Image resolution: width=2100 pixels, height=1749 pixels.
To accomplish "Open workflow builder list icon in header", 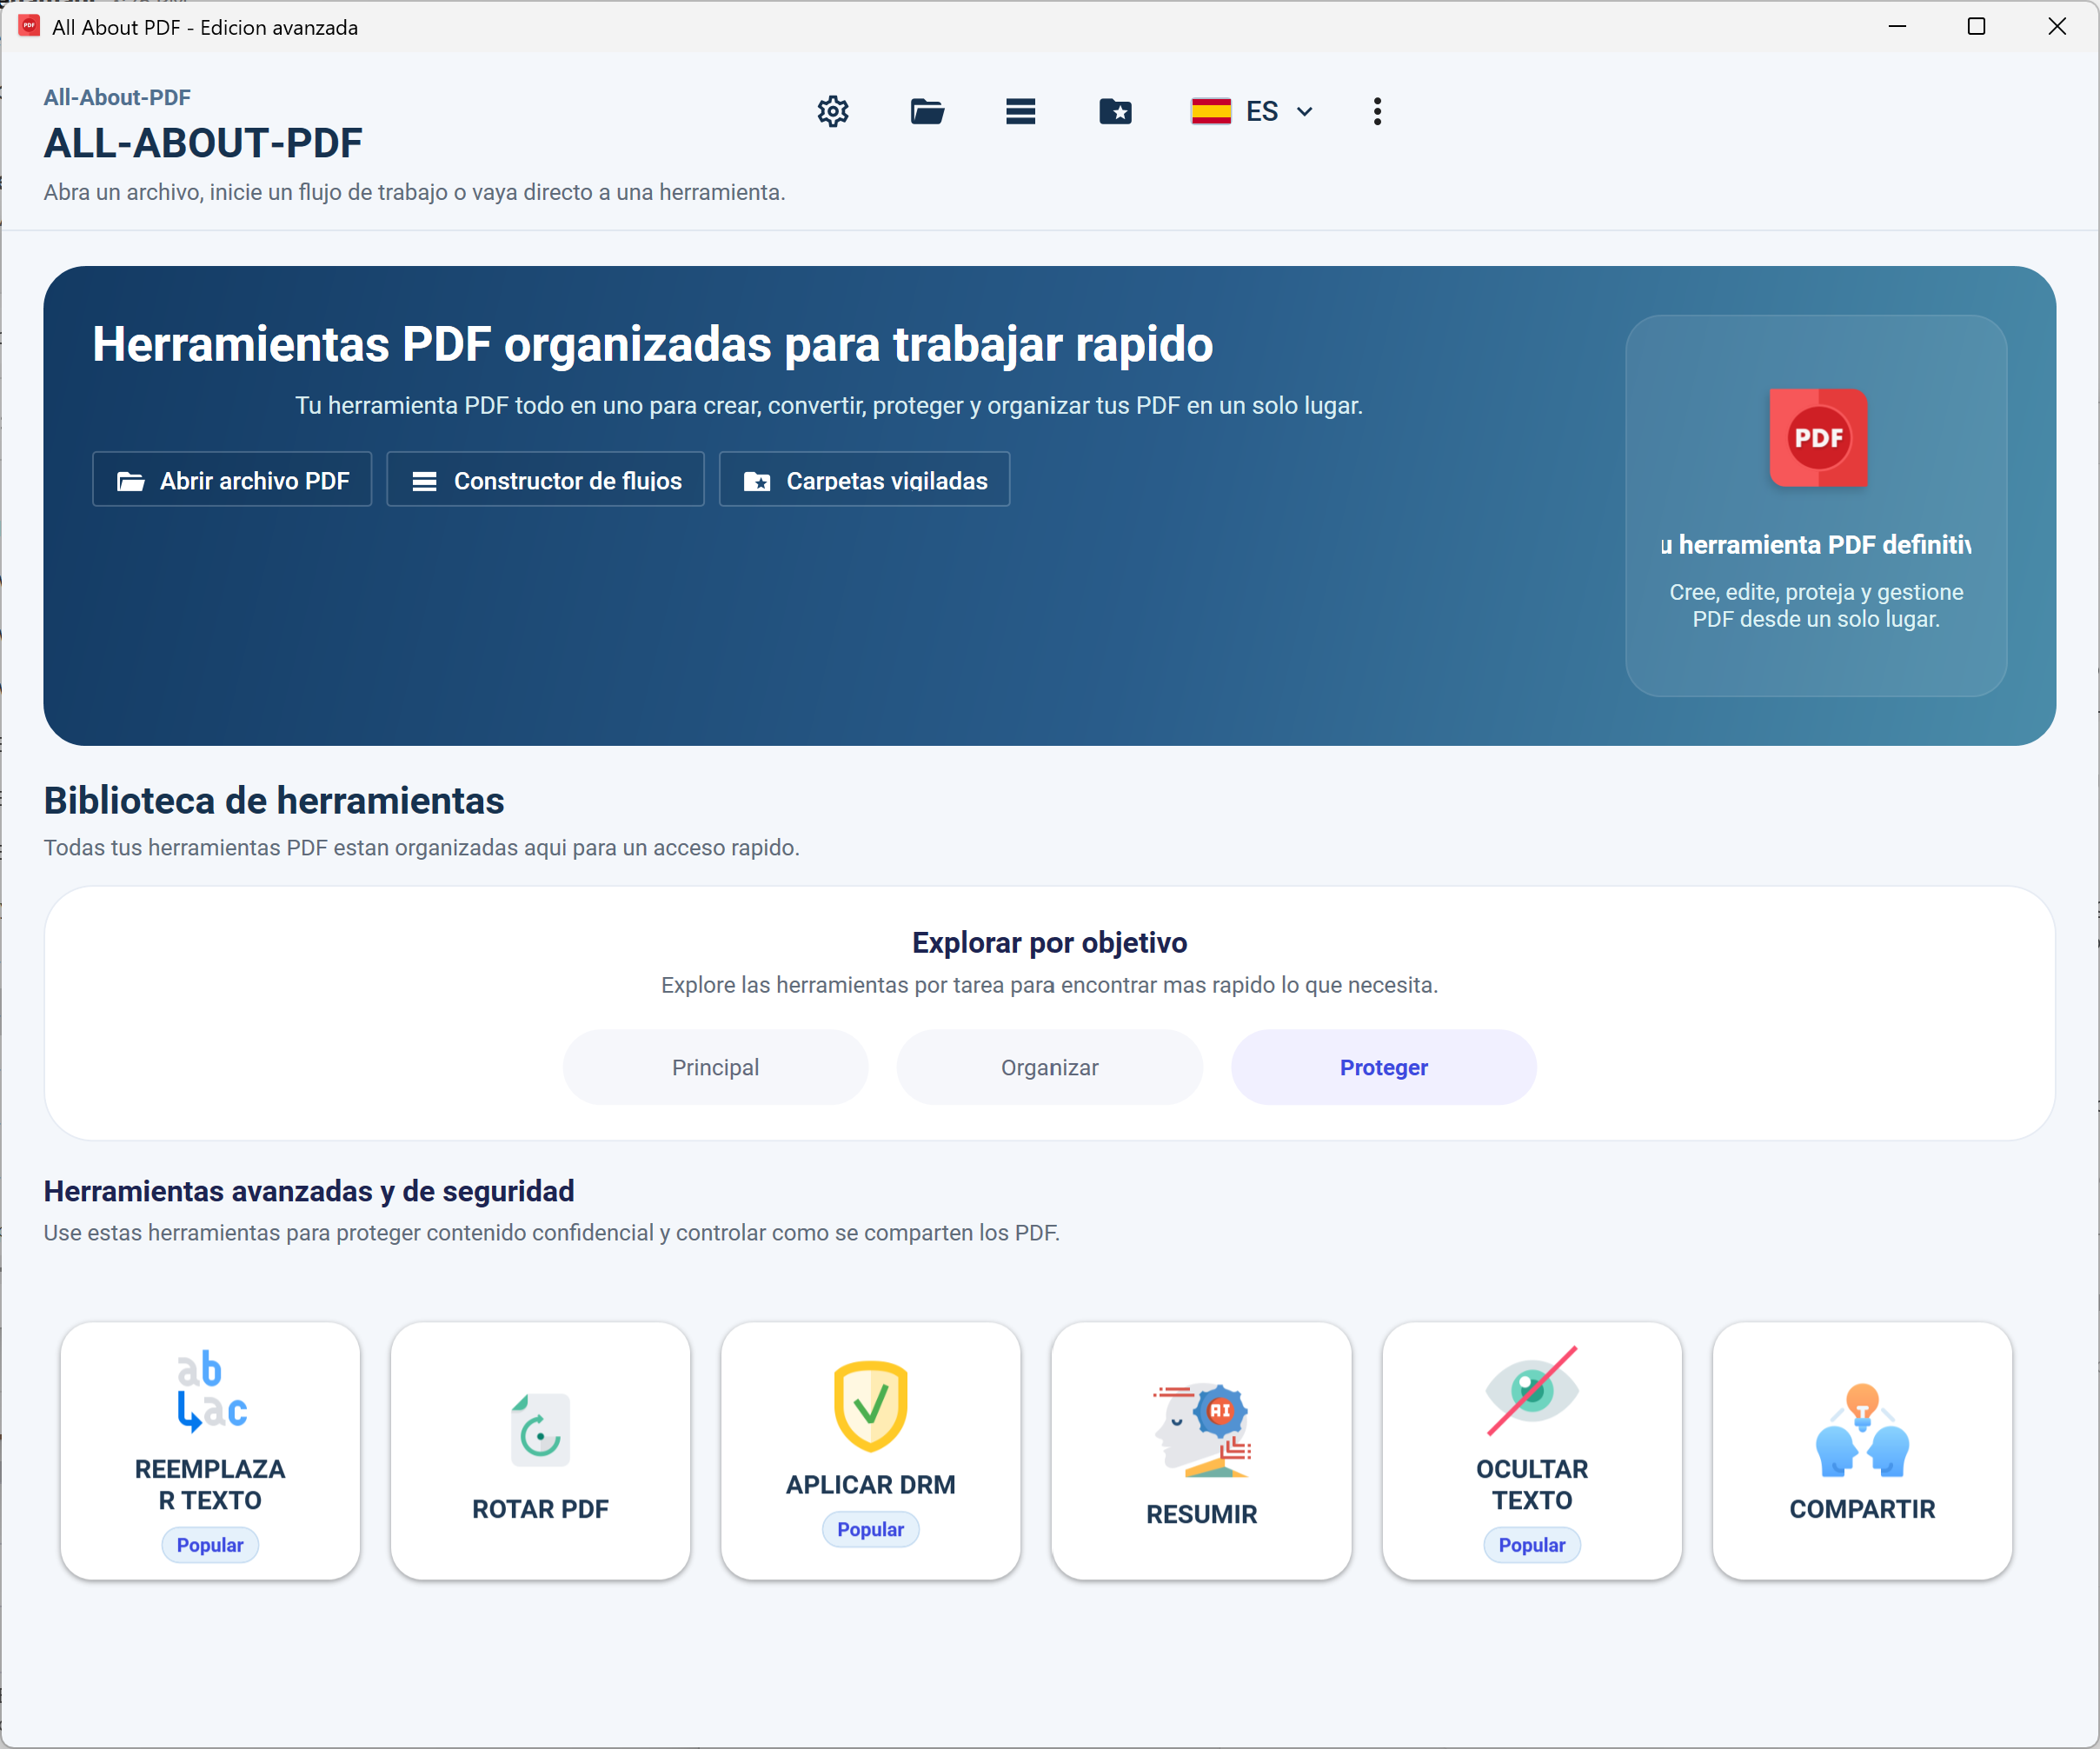I will pyautogui.click(x=1020, y=111).
